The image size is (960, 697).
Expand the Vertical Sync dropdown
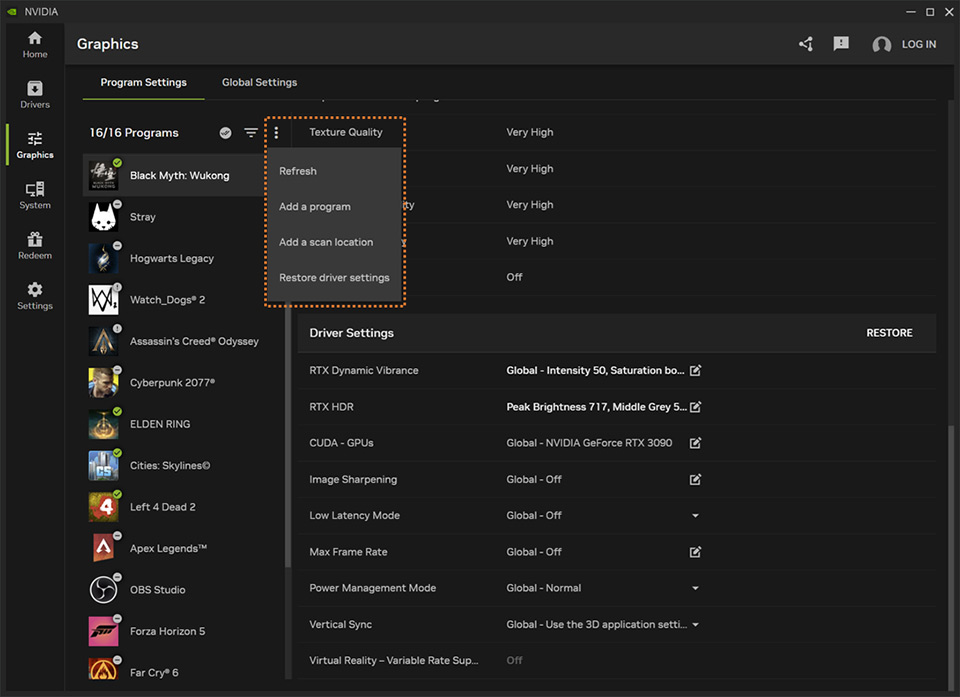coord(696,625)
